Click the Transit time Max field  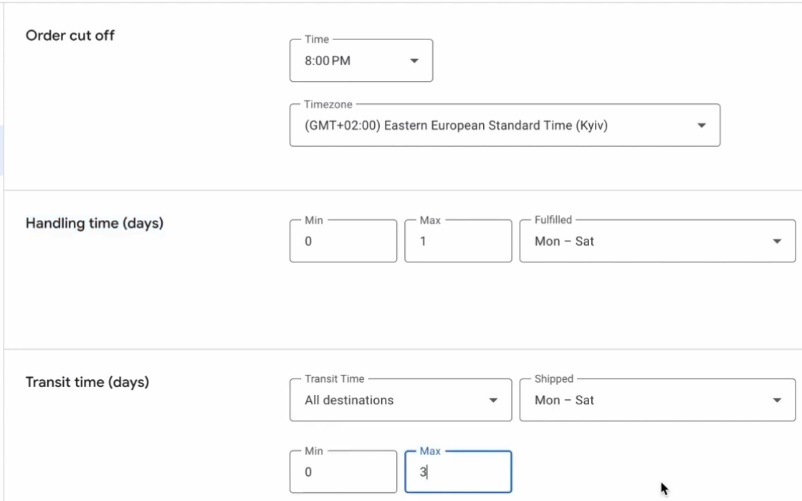(458, 472)
